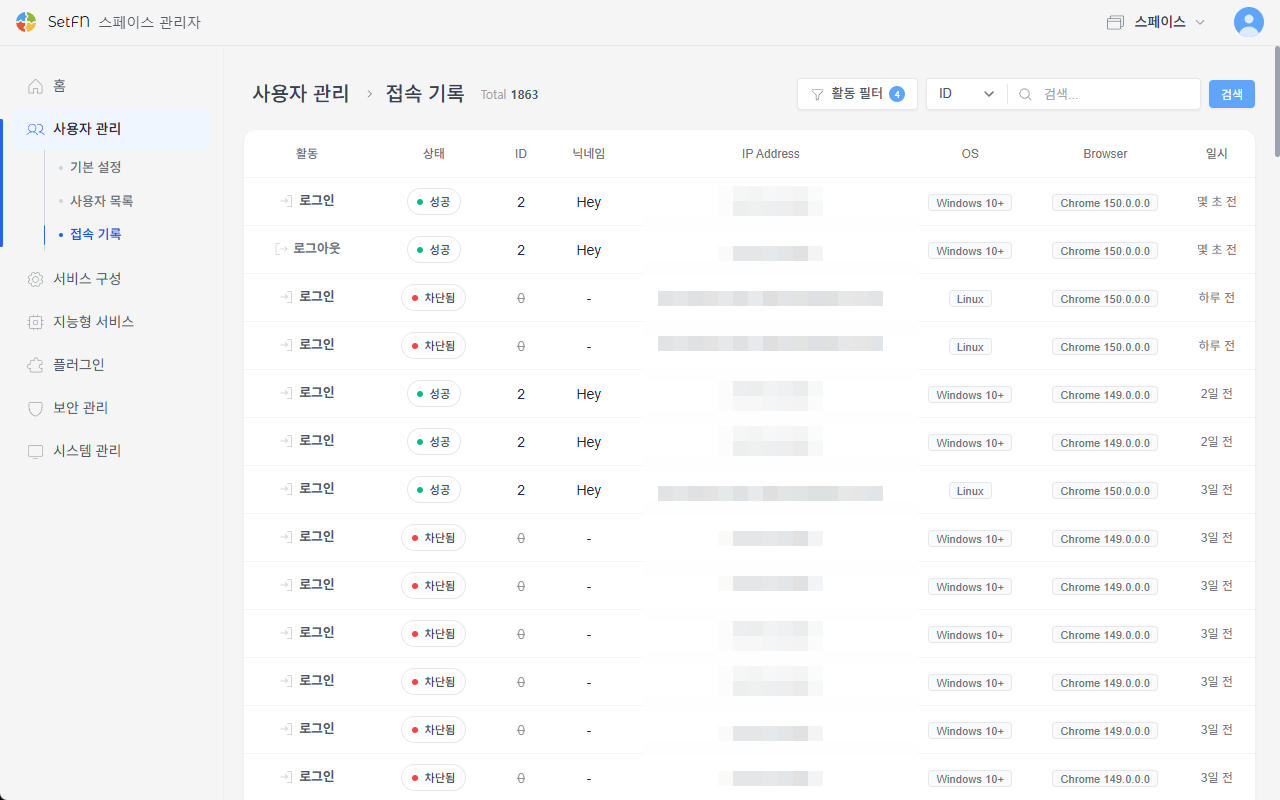Click the logout arrow icon beside 로그아웃
1280x800 pixels.
pos(281,249)
